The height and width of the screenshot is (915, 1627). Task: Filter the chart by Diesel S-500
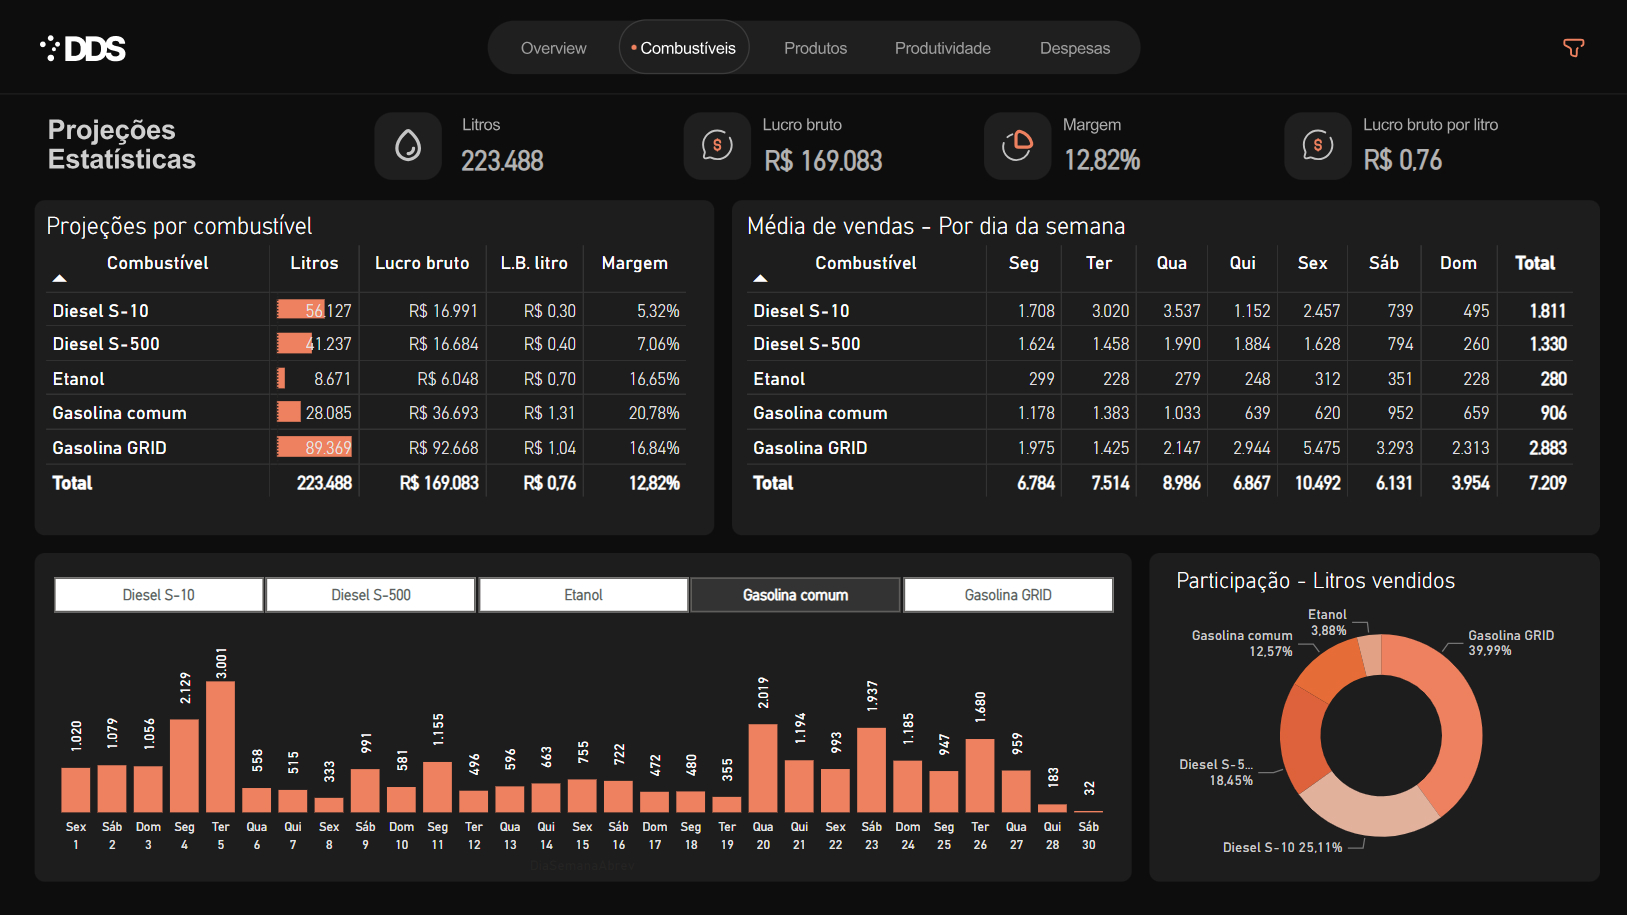[371, 595]
